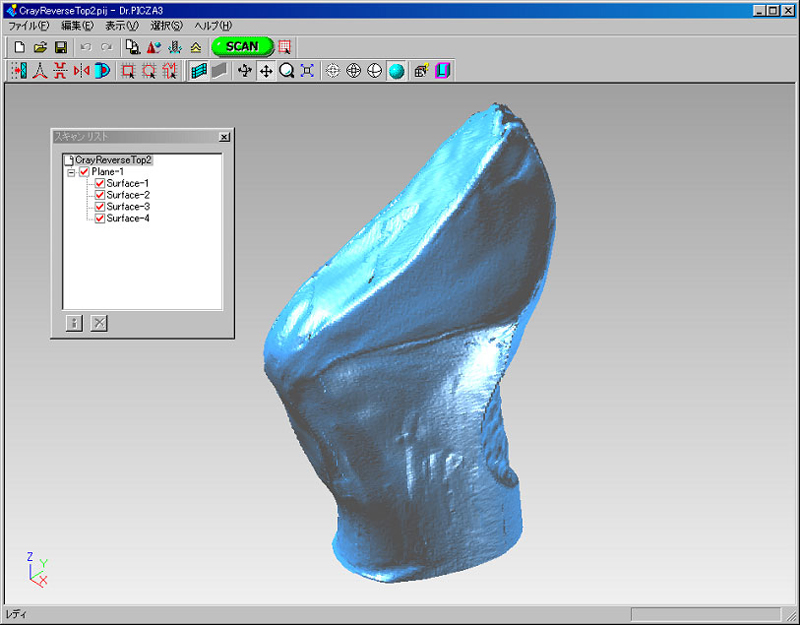
Task: Collapse the Plane-1 tree node
Action: (x=71, y=172)
